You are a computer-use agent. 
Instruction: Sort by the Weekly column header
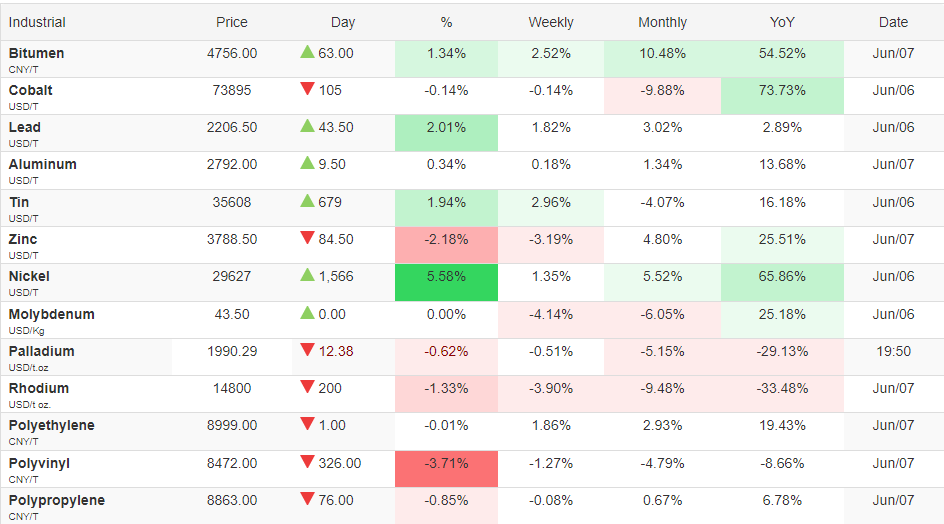click(551, 22)
